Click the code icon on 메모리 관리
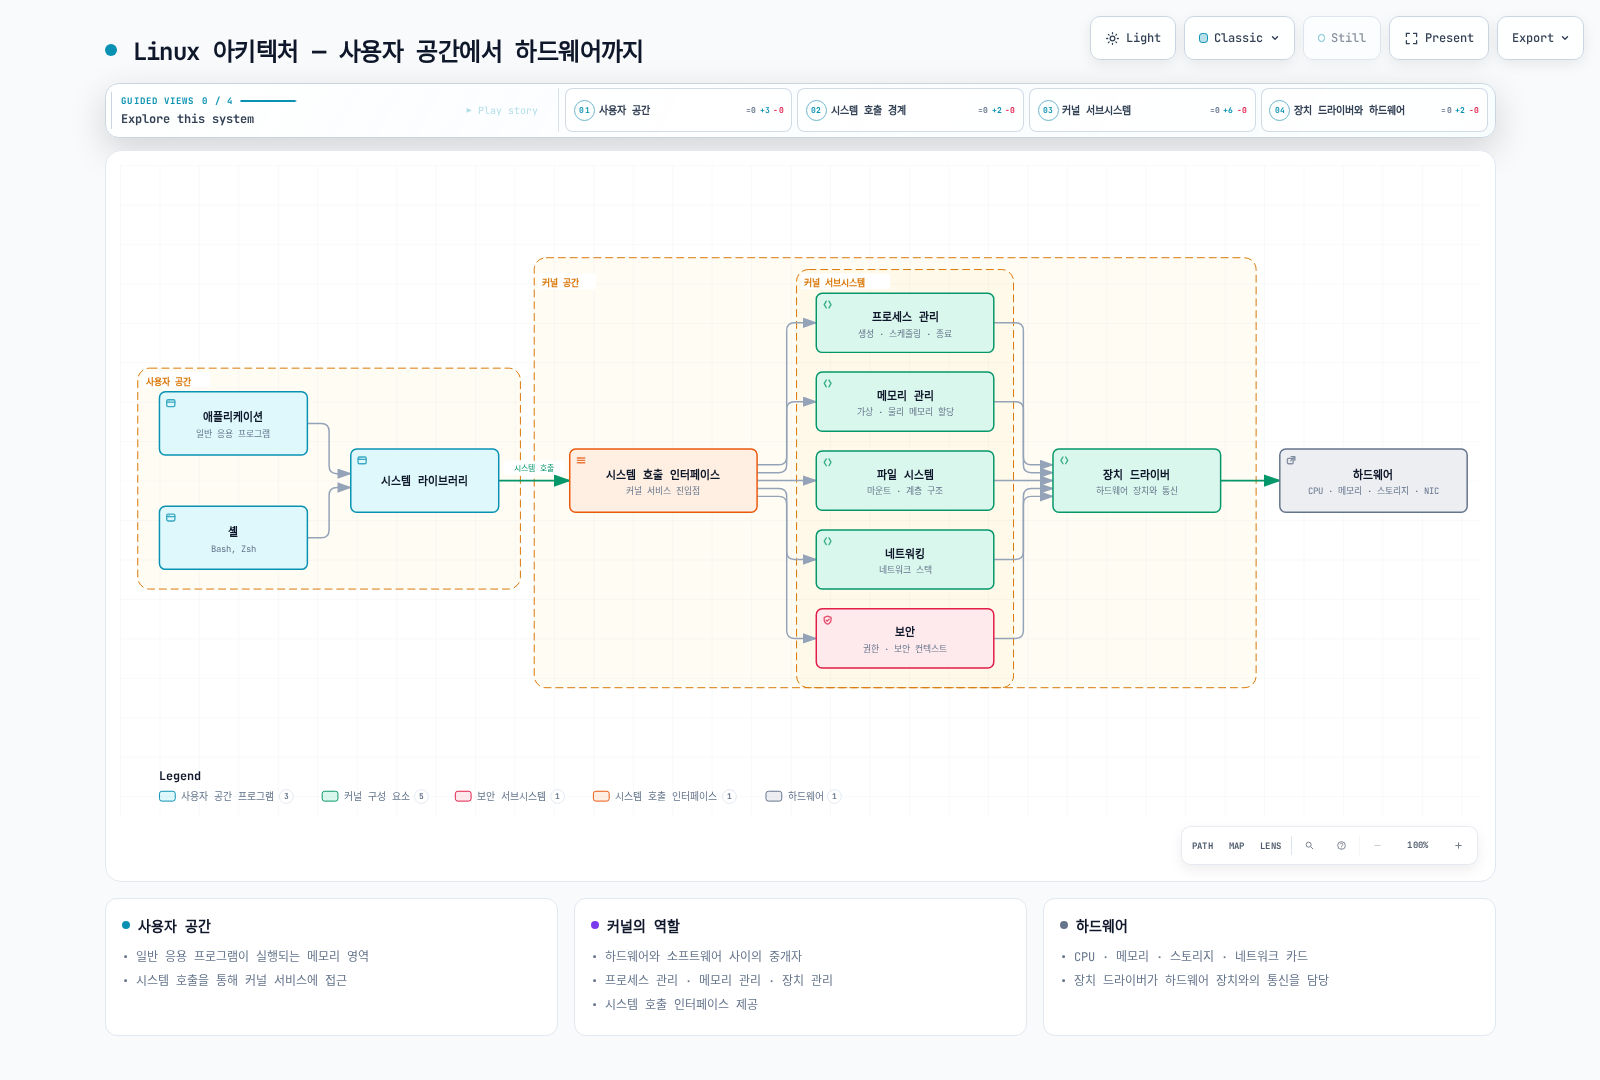 tap(828, 383)
